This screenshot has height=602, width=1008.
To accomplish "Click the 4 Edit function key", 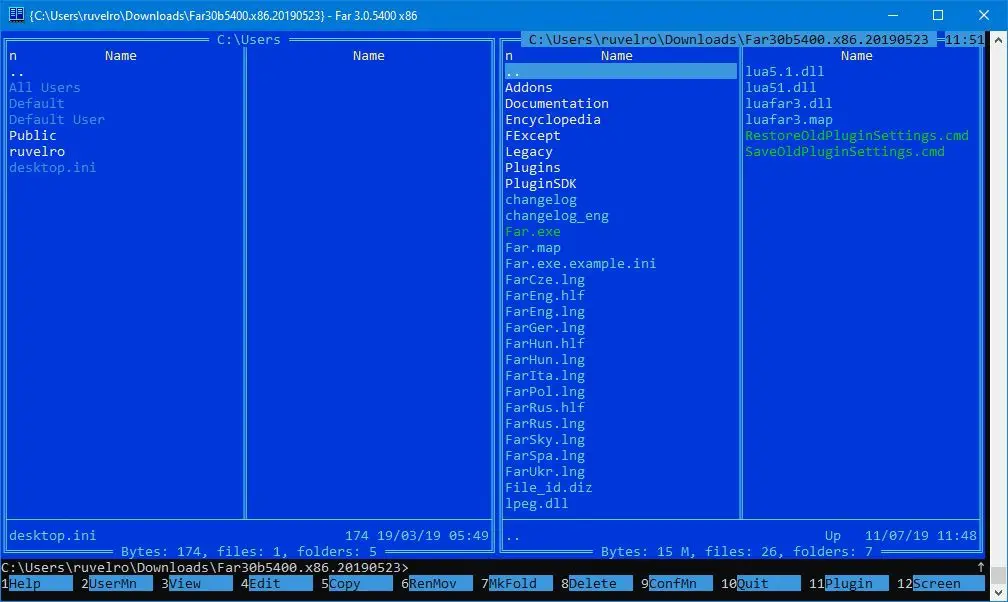I will click(x=276, y=583).
